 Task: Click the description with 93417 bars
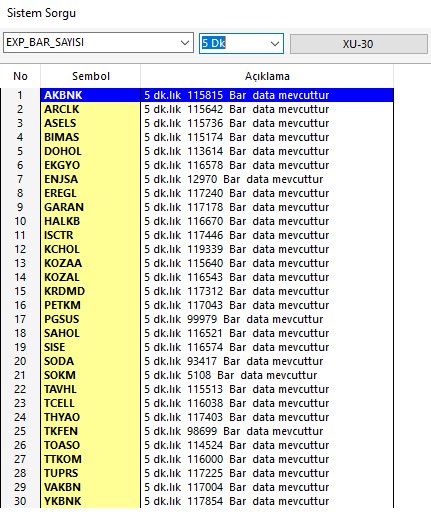(233, 361)
